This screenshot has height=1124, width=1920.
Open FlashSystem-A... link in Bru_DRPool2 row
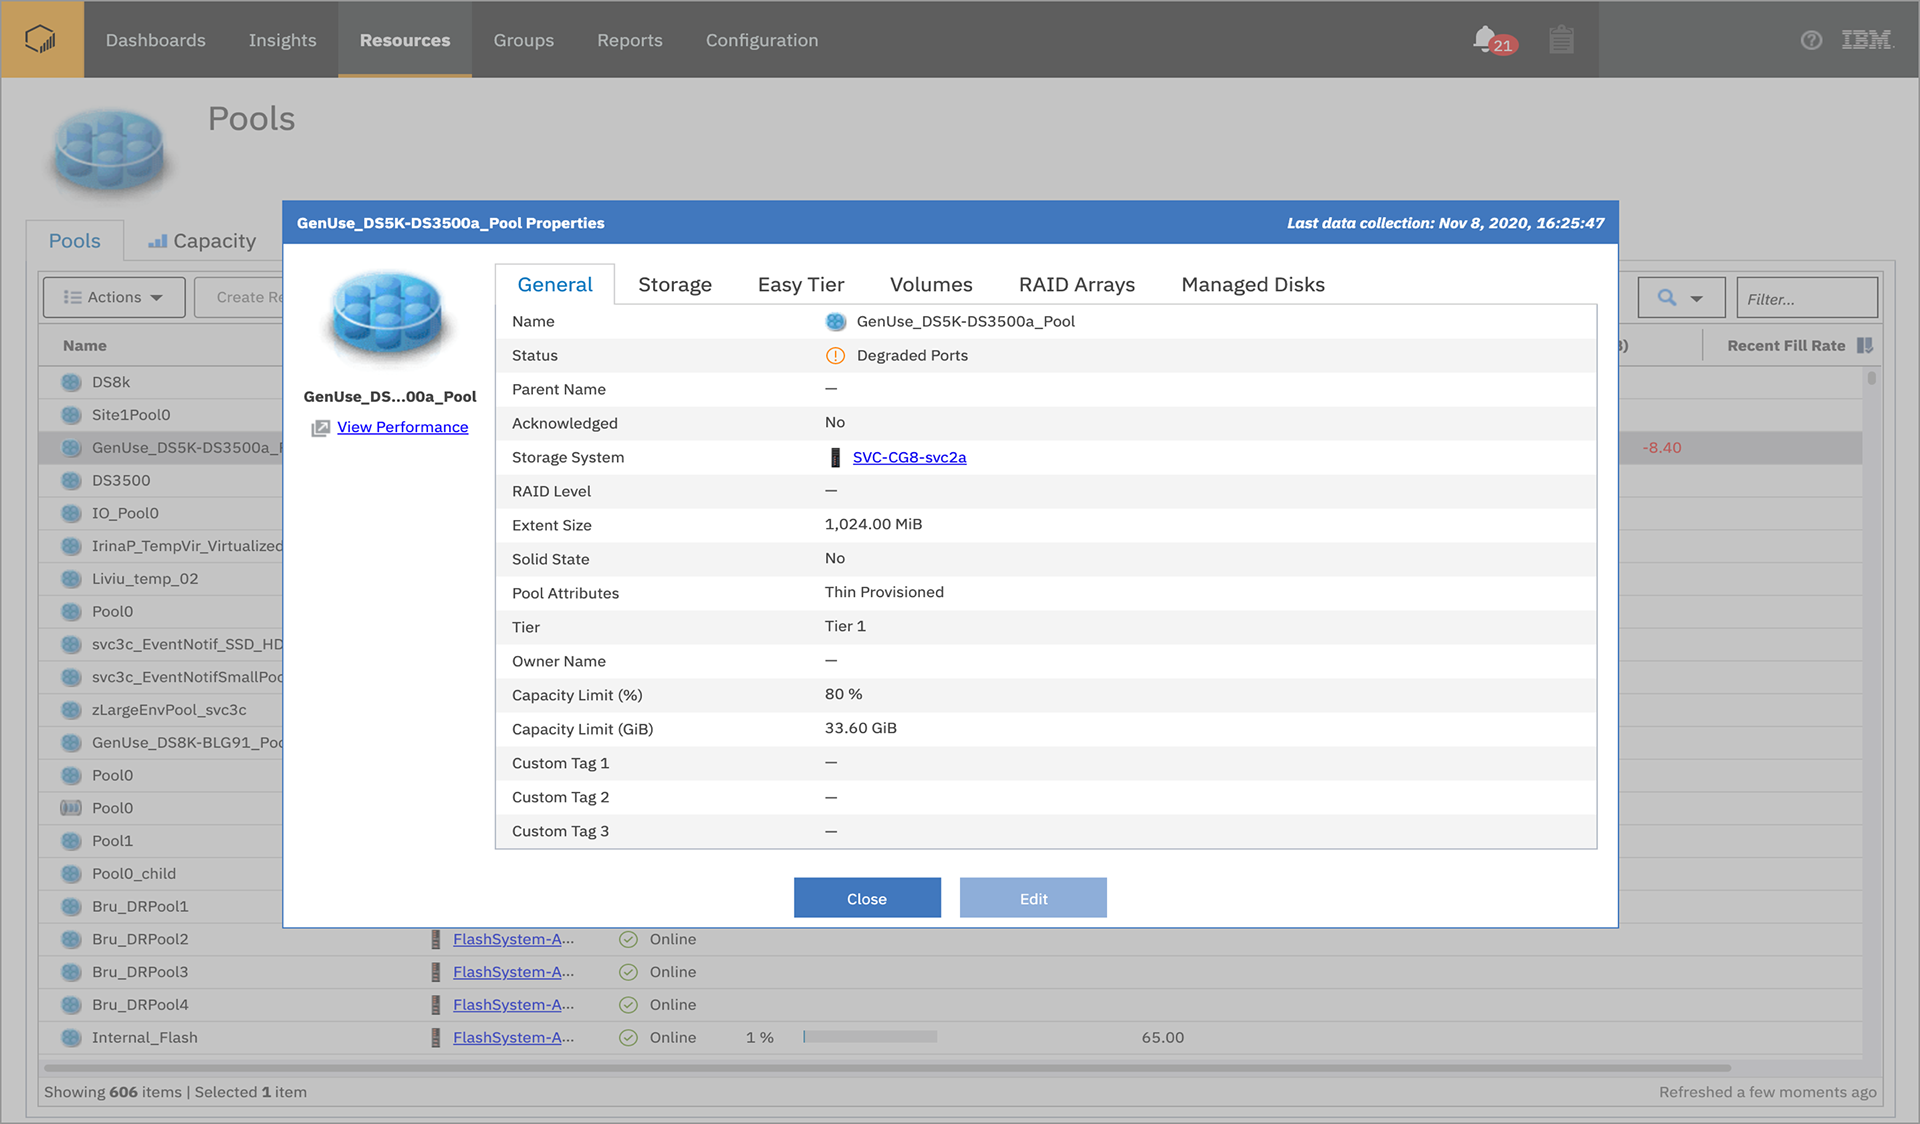pos(513,939)
